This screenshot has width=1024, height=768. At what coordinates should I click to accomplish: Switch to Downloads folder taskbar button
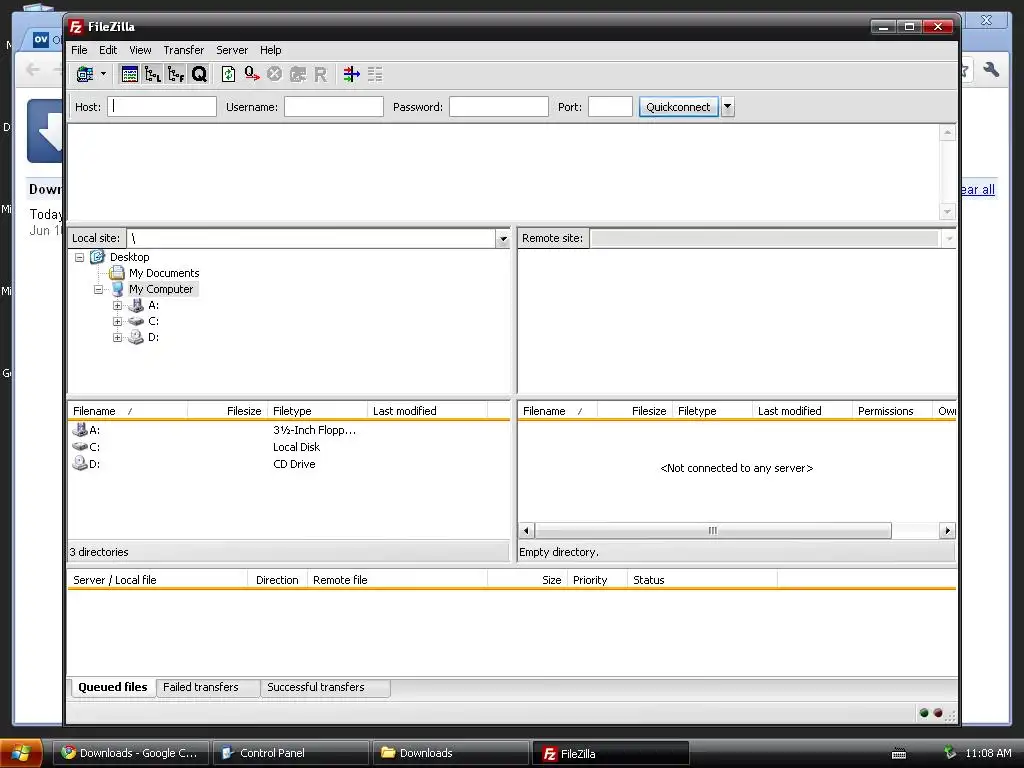tap(451, 753)
